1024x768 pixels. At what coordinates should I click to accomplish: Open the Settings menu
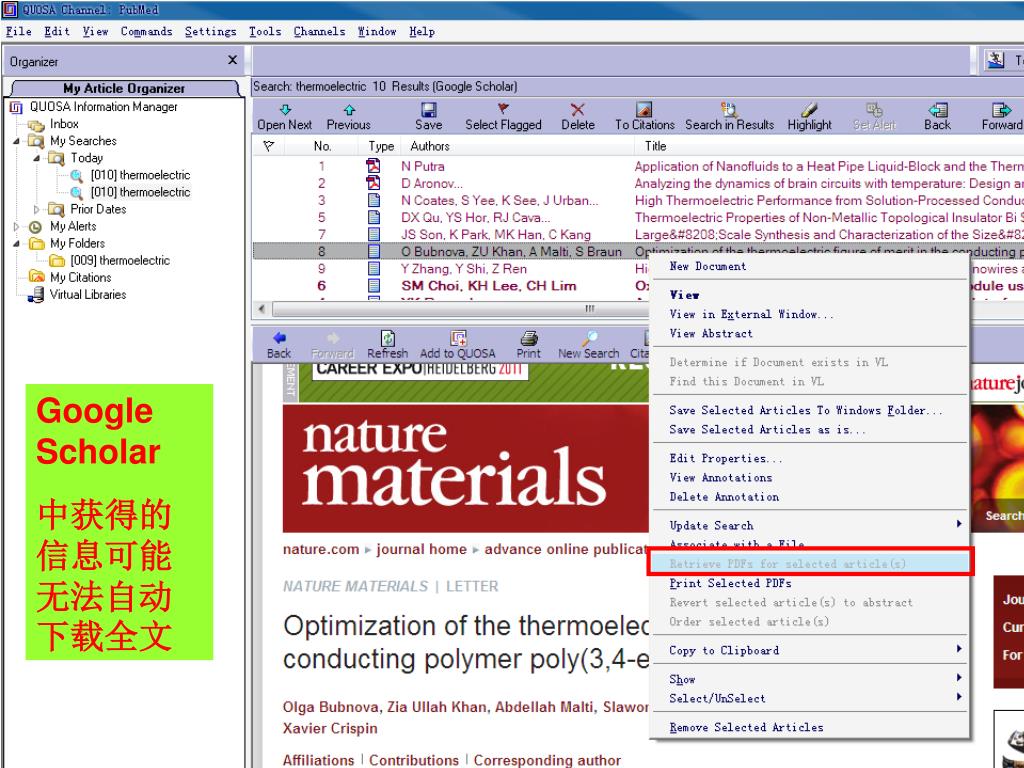pos(210,31)
